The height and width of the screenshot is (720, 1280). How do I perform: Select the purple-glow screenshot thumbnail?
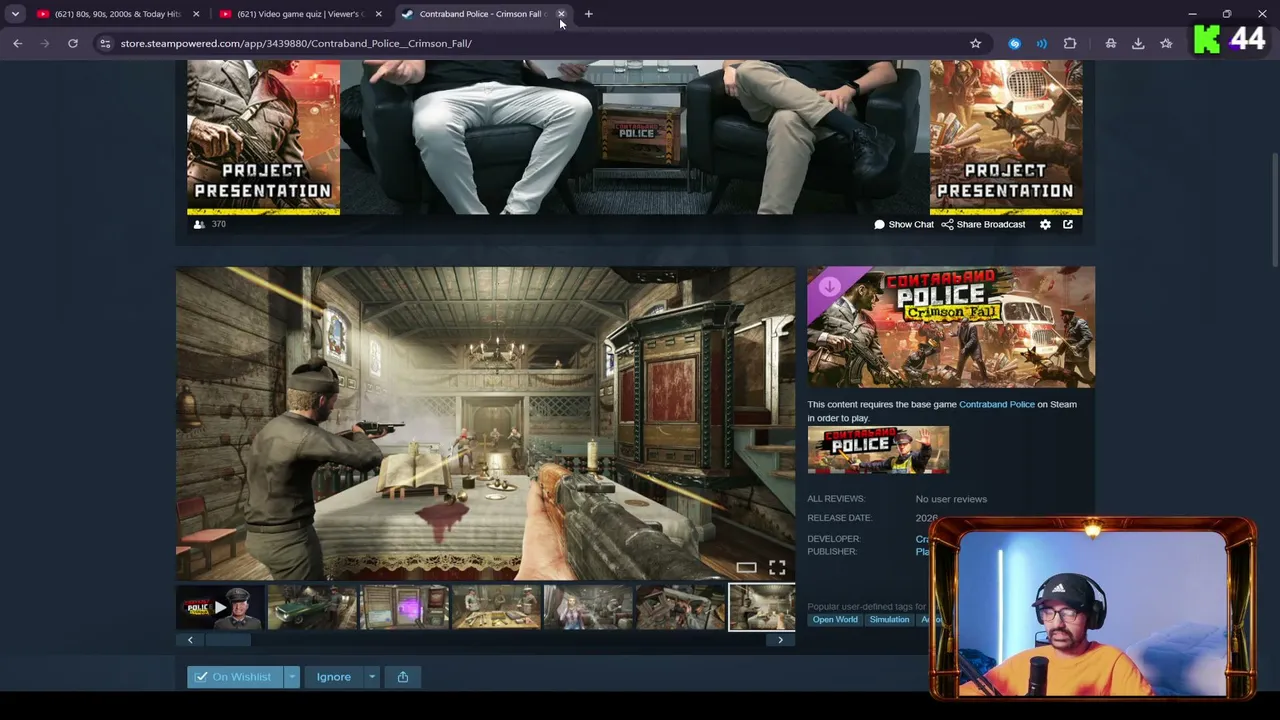pyautogui.click(x=404, y=607)
